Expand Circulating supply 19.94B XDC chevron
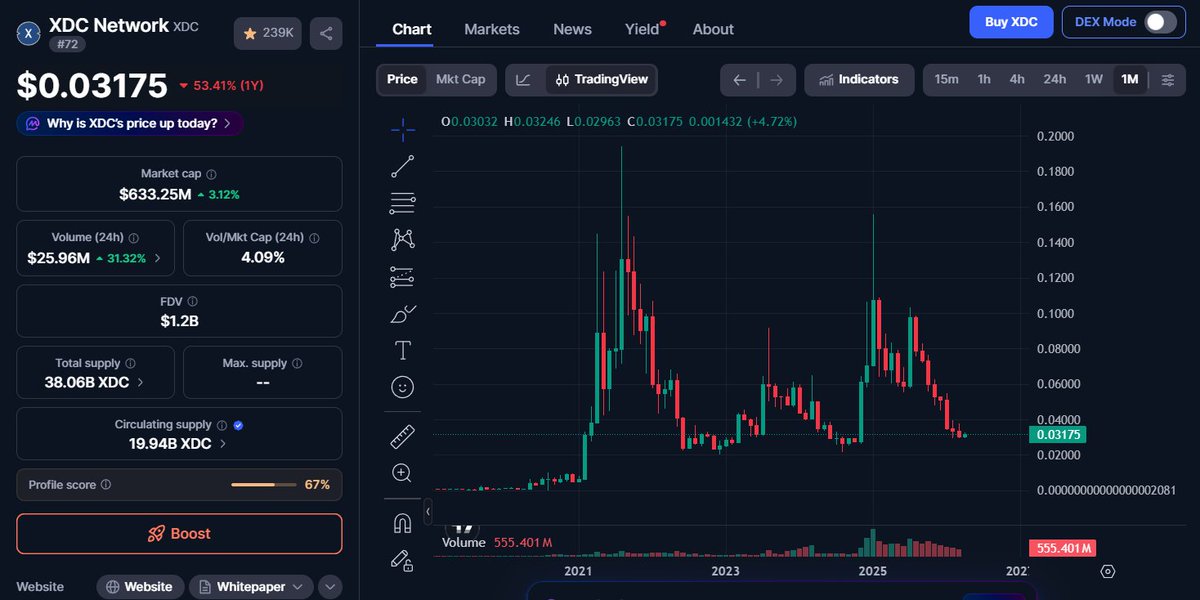1200x600 pixels. [222, 444]
